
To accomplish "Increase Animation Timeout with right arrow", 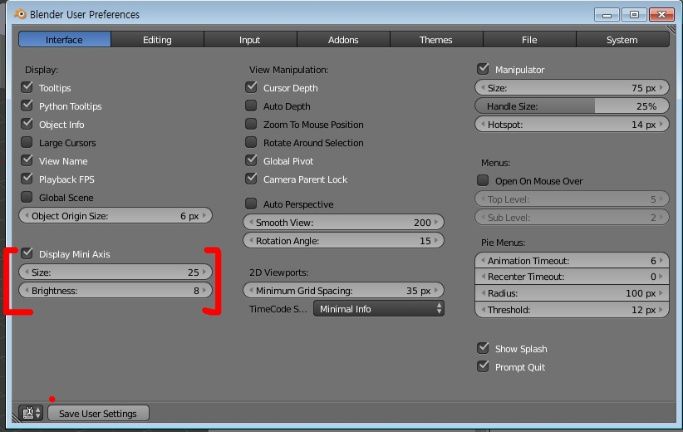I will point(661,260).
